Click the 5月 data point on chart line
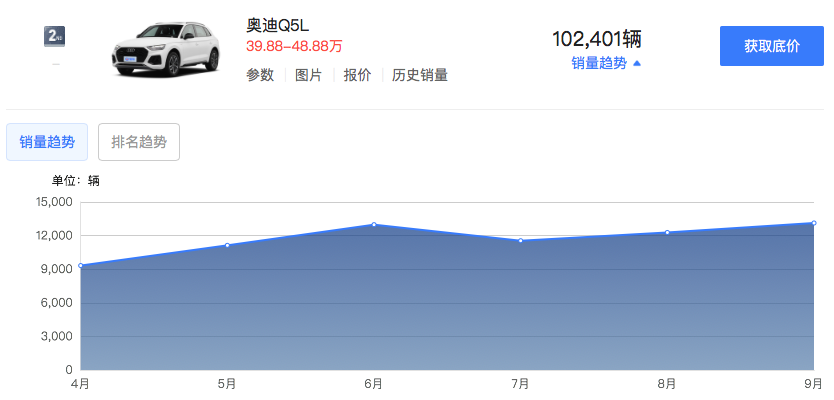834x400 pixels. 227,245
